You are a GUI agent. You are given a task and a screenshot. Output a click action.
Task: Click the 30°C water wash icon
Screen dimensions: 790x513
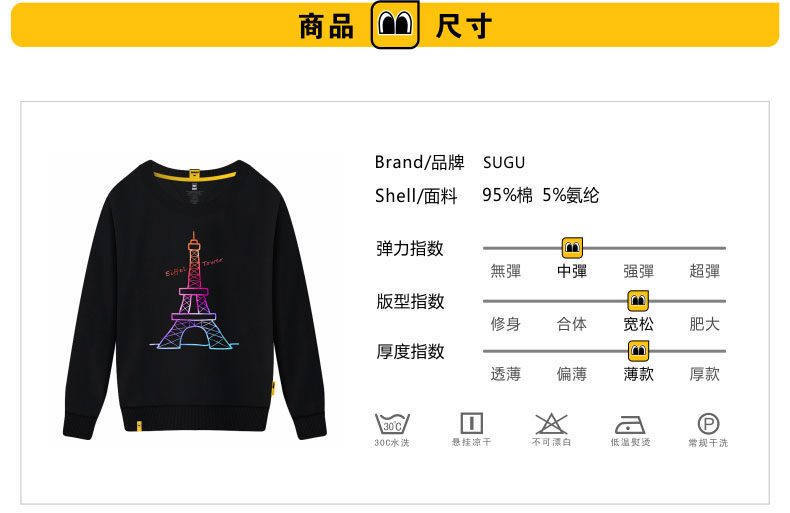(x=392, y=423)
